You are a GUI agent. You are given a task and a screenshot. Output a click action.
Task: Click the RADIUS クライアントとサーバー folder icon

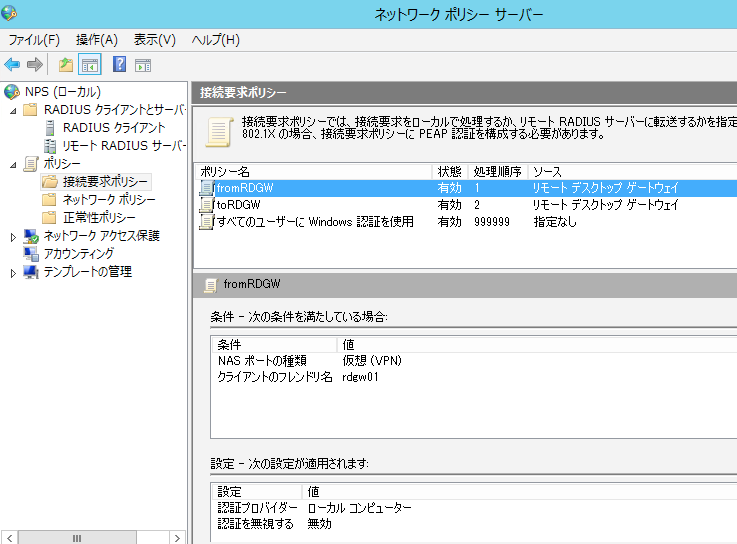(x=31, y=110)
